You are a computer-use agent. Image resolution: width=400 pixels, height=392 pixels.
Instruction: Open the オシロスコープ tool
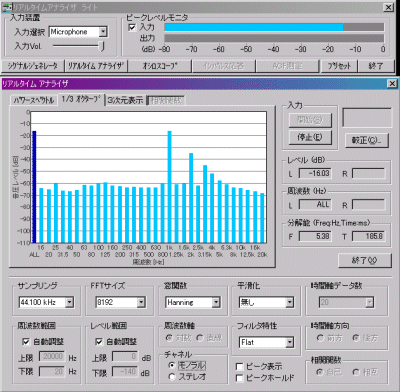[160, 66]
